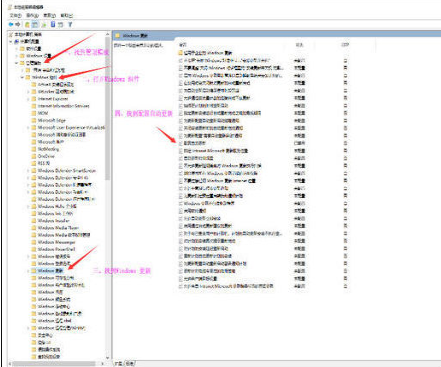Click the 计算机配置 computer icon in tree
Screen dimensions: 441x367
(17, 41)
